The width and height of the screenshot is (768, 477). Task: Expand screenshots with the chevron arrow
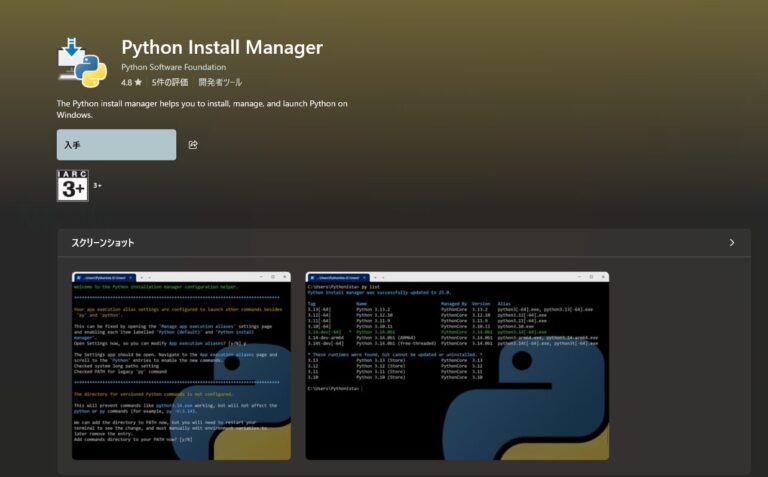point(732,242)
